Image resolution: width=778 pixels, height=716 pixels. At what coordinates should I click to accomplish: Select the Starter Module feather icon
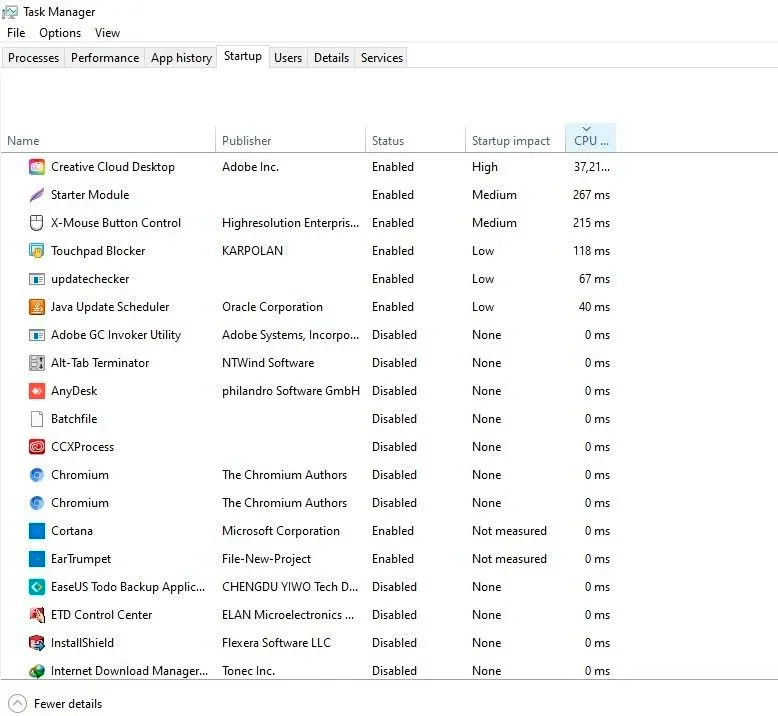pos(37,195)
